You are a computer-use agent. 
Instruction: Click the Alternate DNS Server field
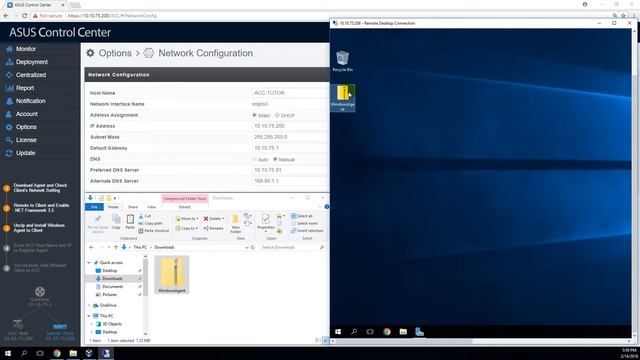[290, 181]
